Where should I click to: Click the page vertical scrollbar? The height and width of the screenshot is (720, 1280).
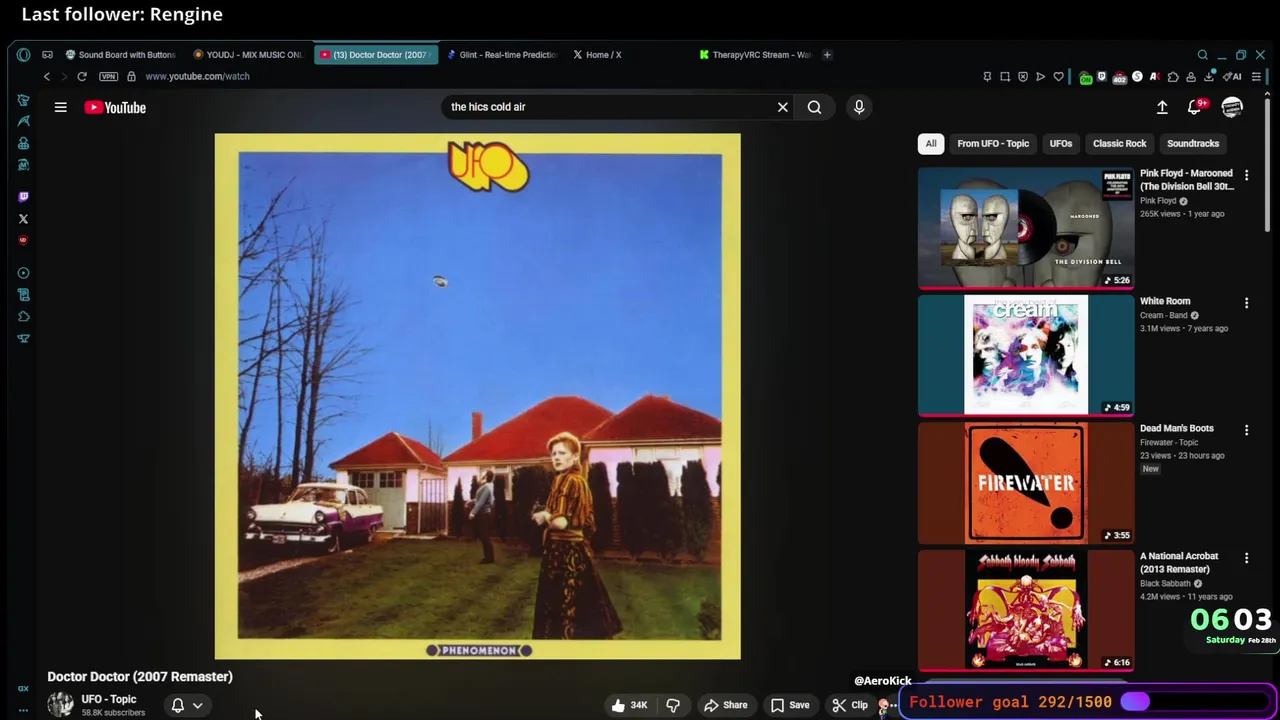click(1267, 165)
